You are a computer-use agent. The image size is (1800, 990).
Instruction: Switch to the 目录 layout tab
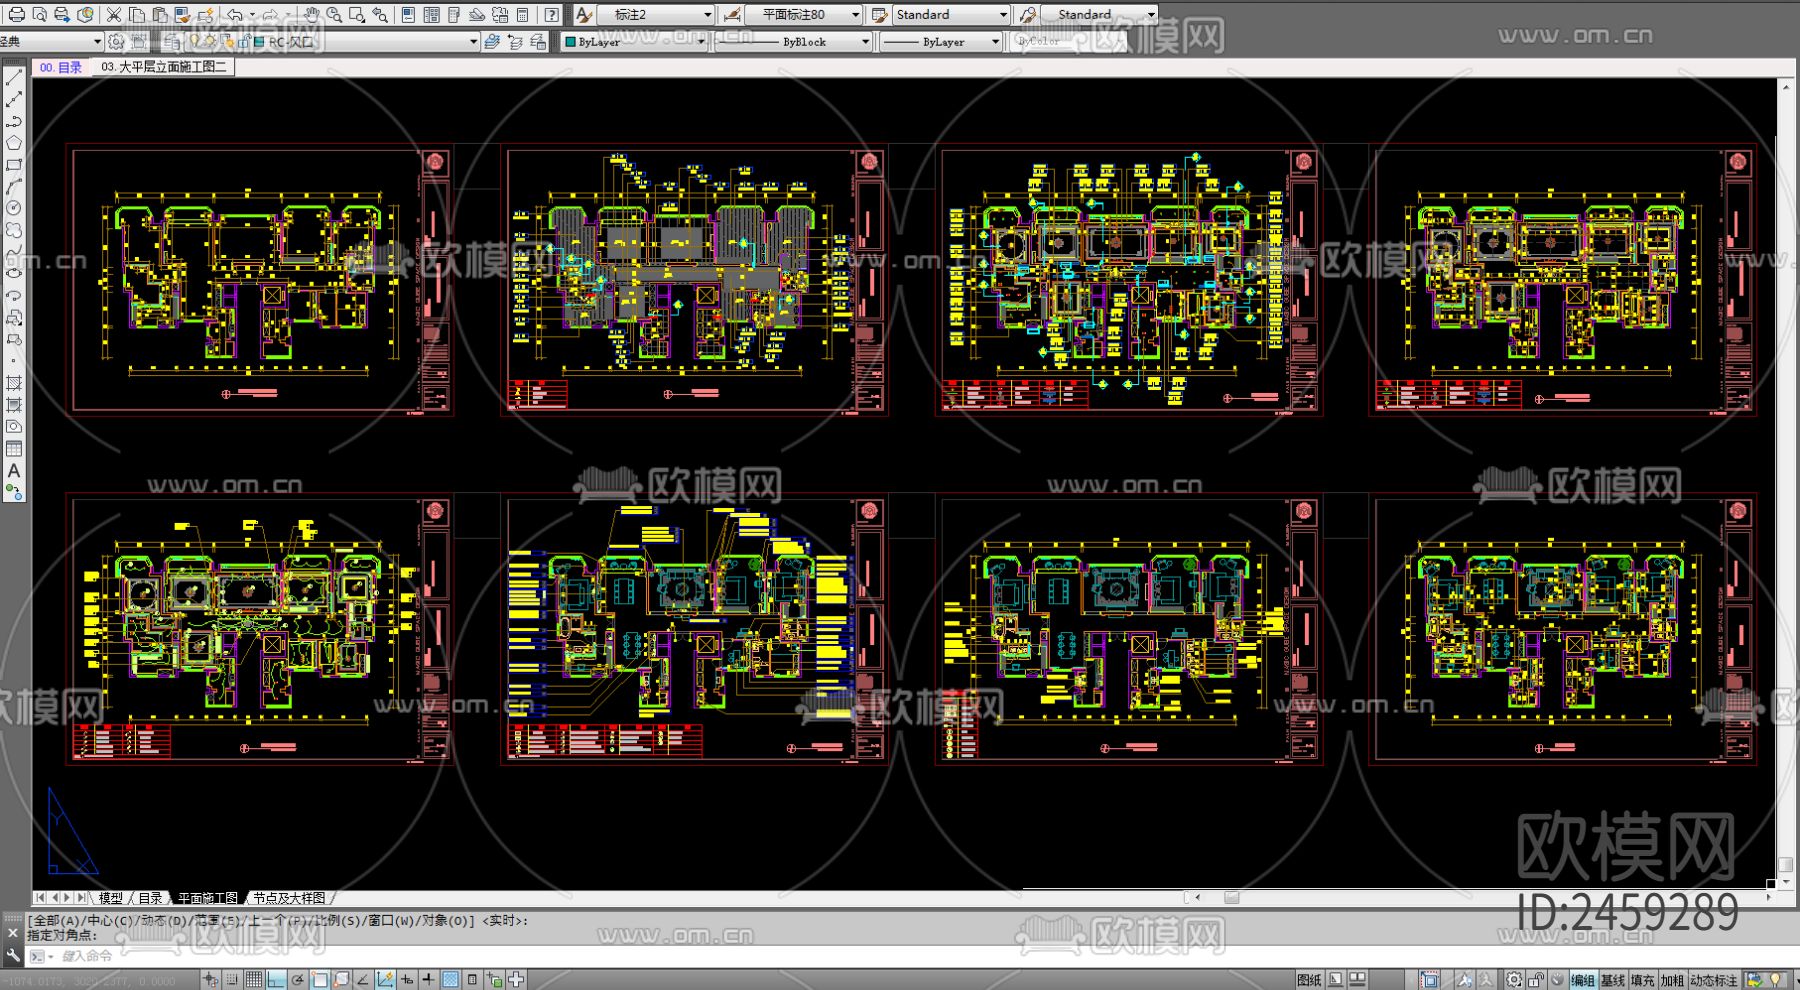tap(150, 898)
